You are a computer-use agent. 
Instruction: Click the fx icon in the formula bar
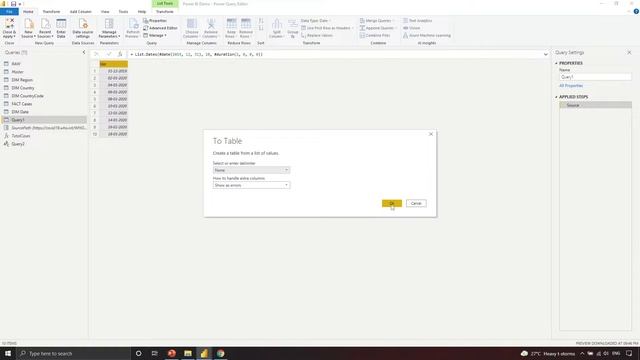120,54
